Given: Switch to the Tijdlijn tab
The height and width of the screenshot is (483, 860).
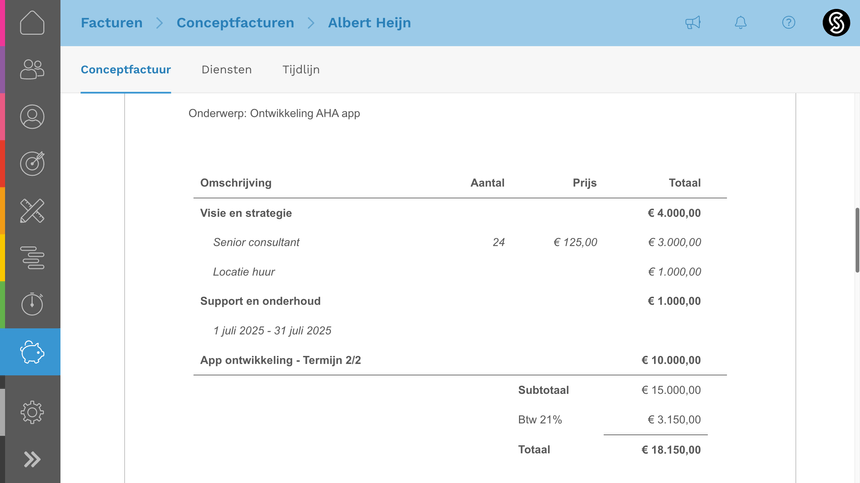Looking at the screenshot, I should pos(301,70).
